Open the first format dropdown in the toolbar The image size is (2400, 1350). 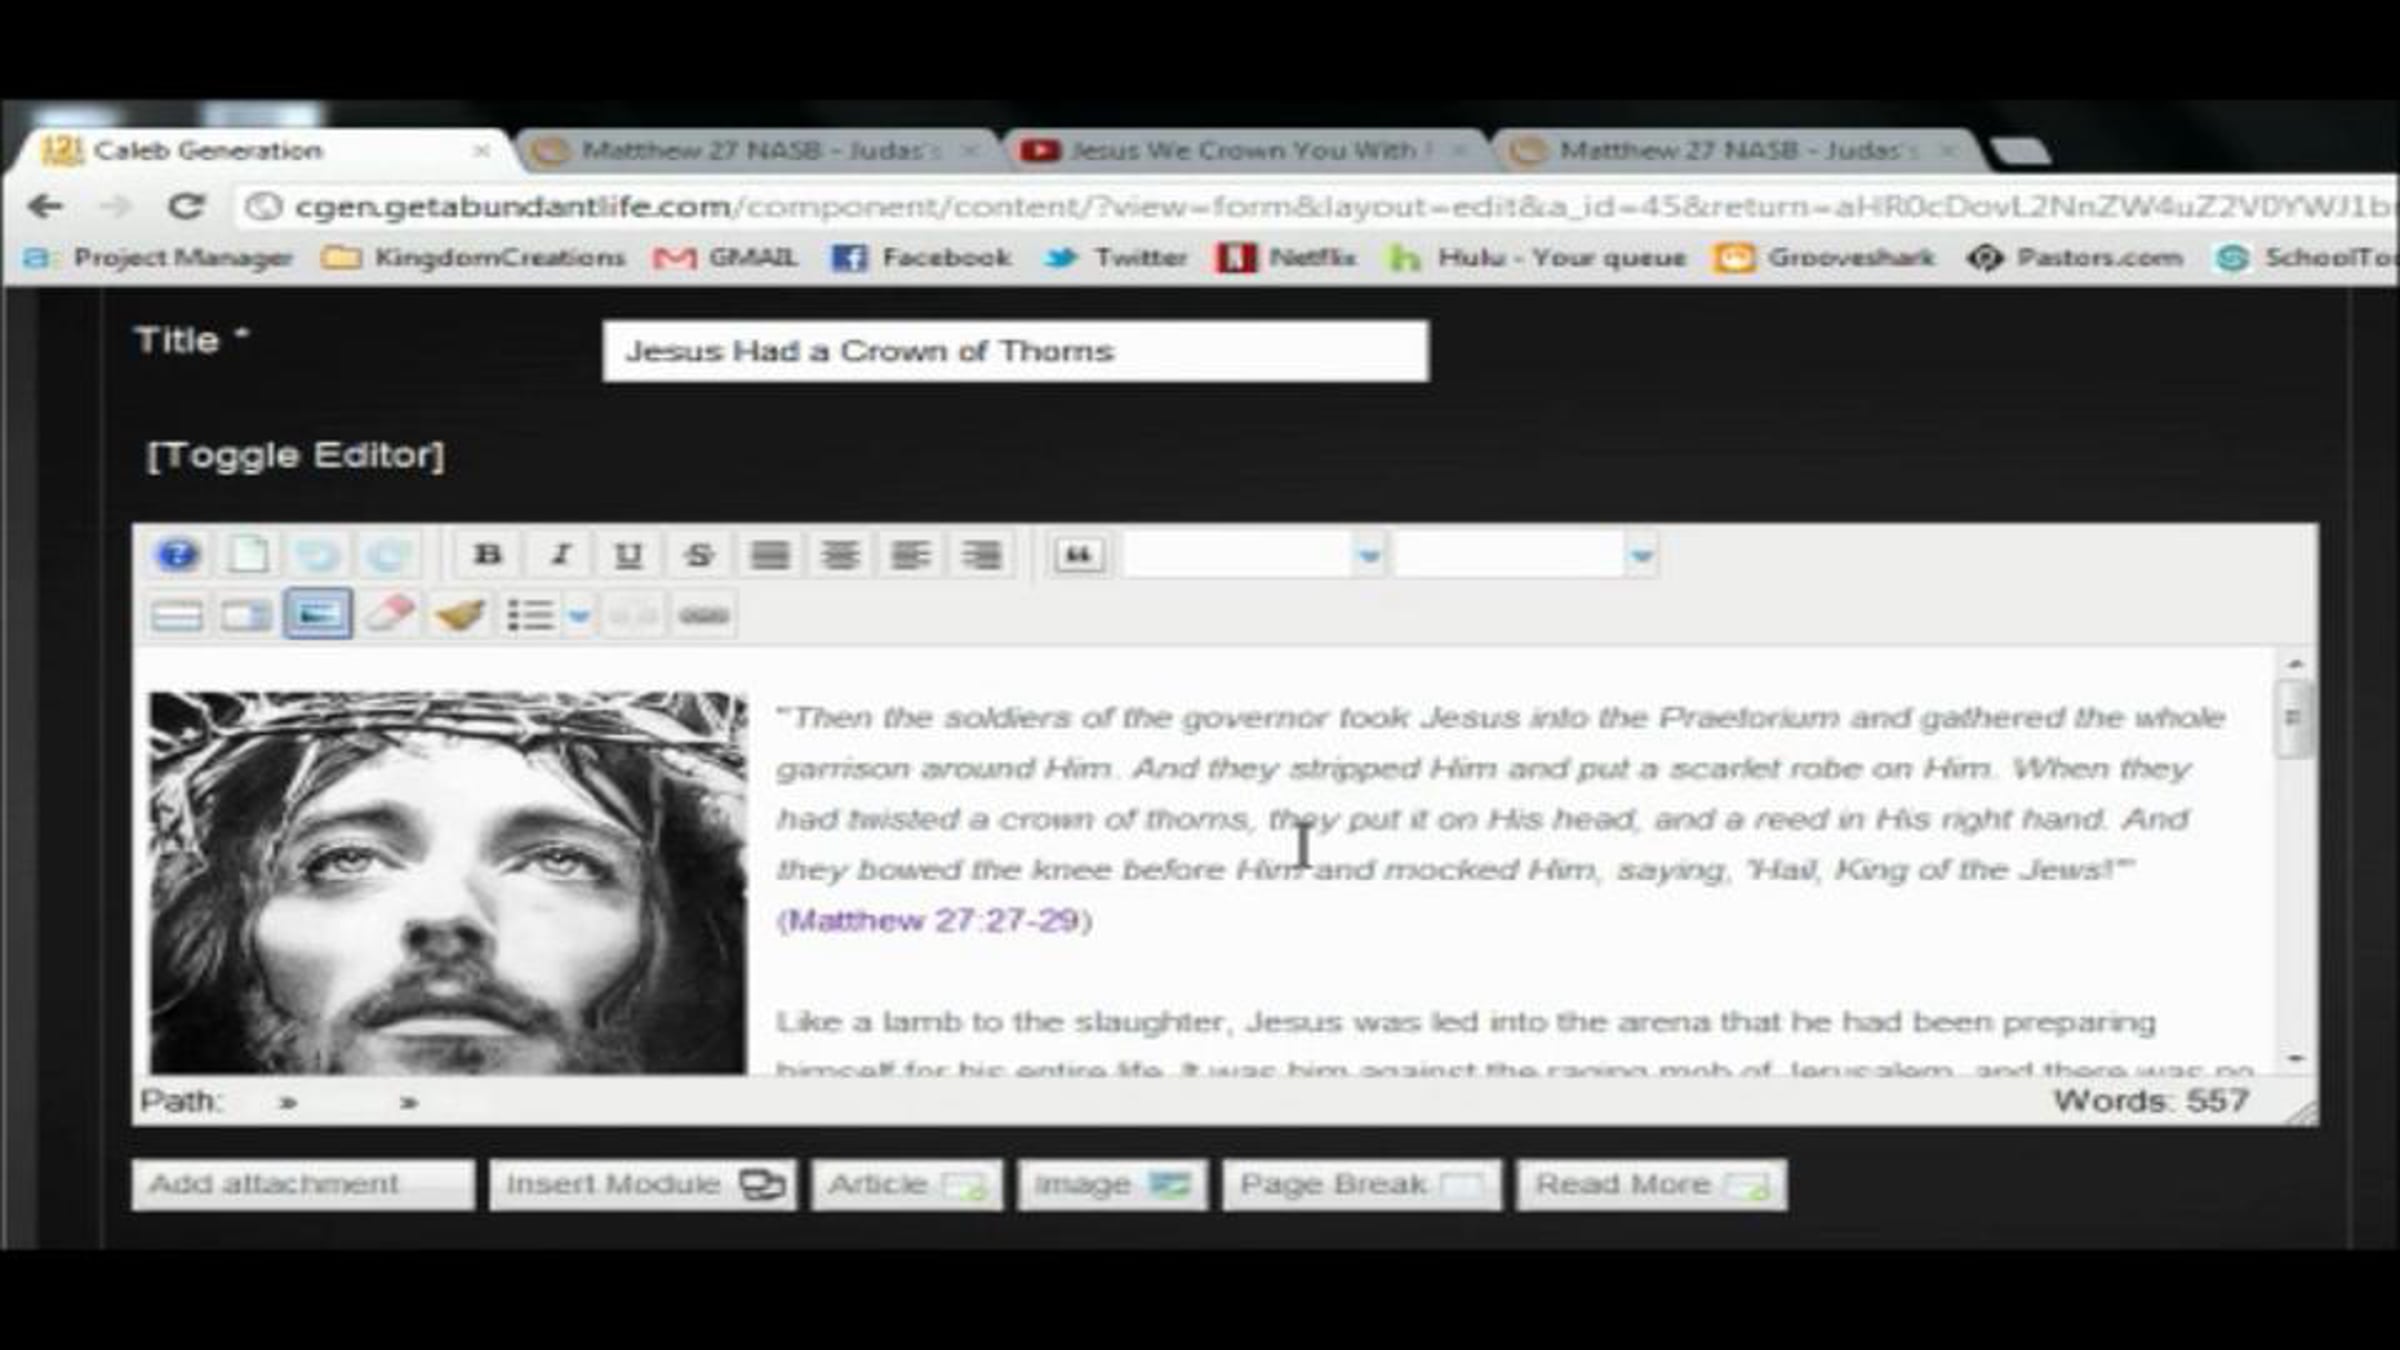[x=1368, y=555]
